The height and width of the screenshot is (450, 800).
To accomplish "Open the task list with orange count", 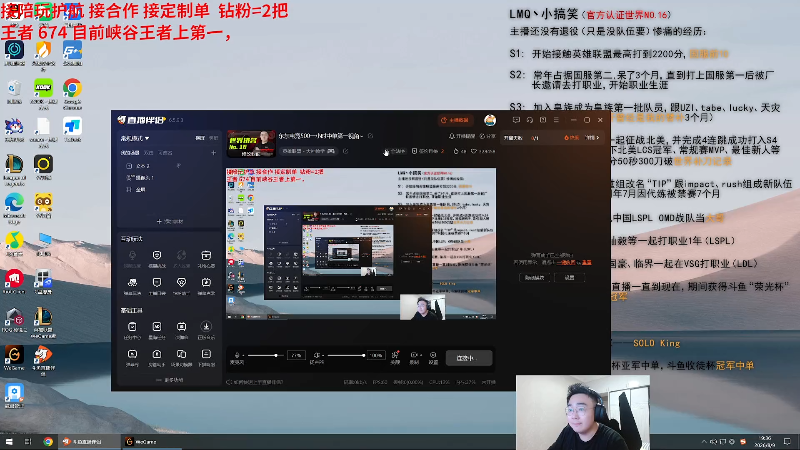I will coord(429,151).
